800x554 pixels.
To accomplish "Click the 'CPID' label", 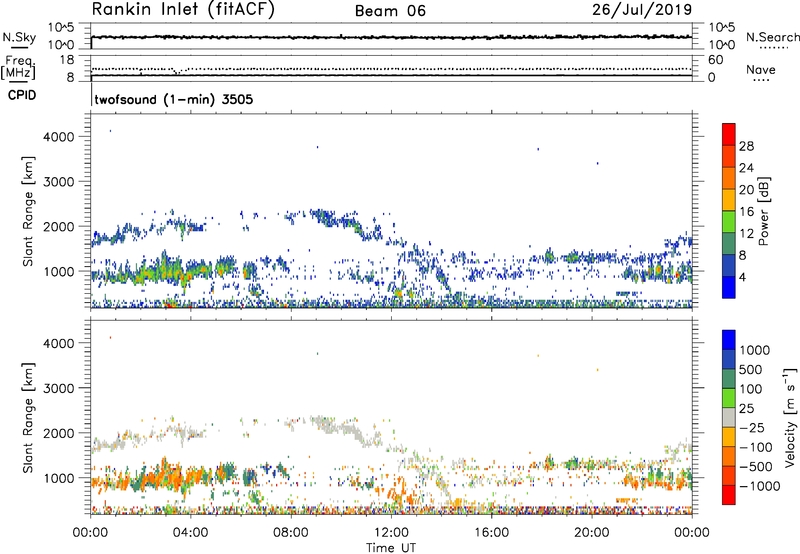I will tap(21, 95).
